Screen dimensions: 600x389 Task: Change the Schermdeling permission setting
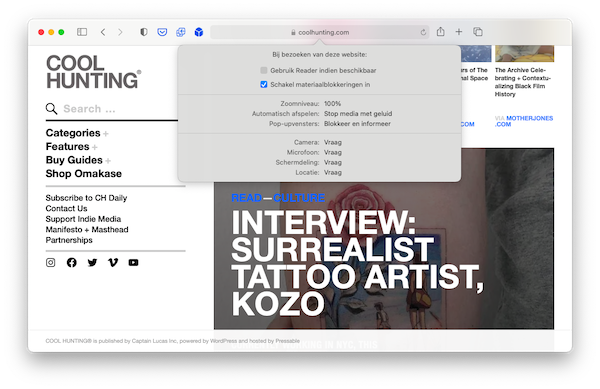click(x=333, y=162)
